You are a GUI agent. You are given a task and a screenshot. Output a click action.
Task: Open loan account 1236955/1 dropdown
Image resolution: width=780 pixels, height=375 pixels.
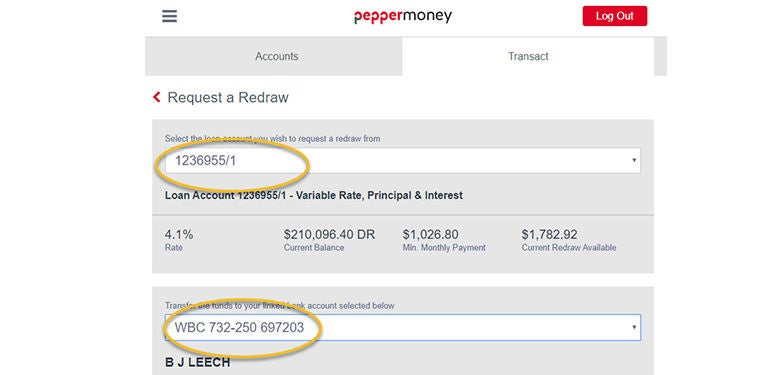click(403, 161)
